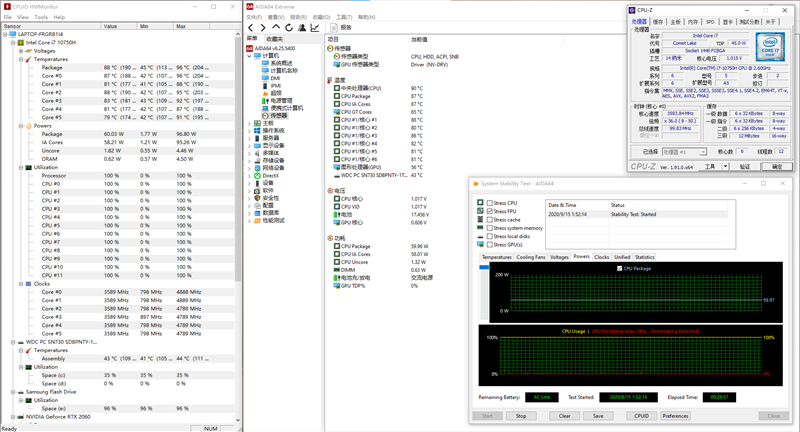800x432 pixels.
Task: Open the graph icon in AIDA64 toolbar
Action: point(315,28)
